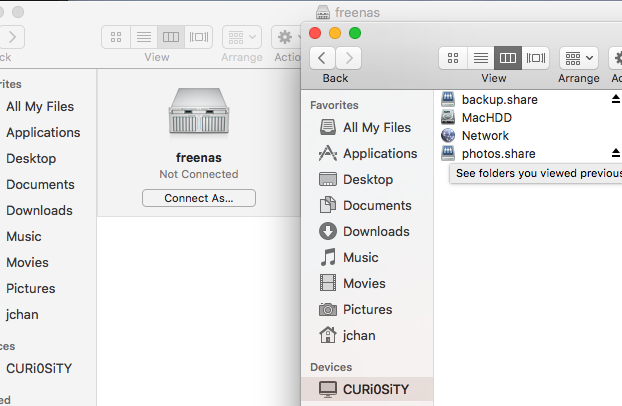Switch background window to list view

(x=144, y=37)
